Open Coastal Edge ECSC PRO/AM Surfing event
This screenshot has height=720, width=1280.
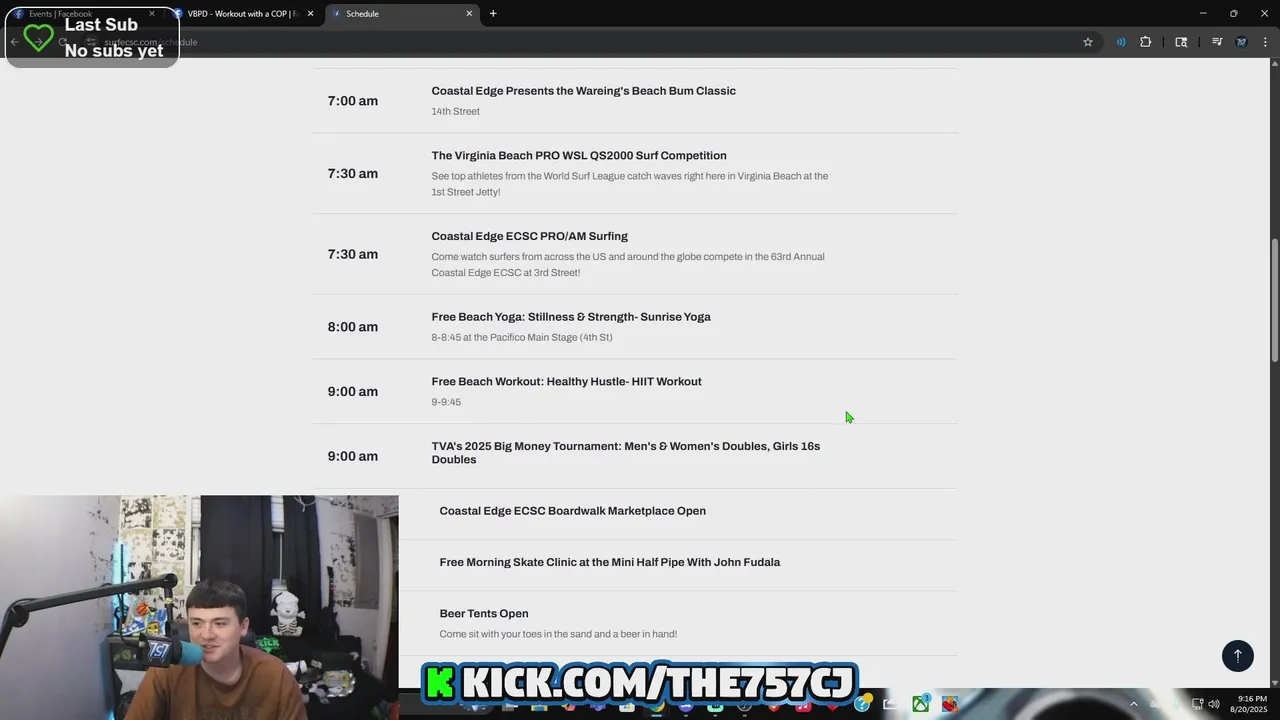[x=529, y=237]
